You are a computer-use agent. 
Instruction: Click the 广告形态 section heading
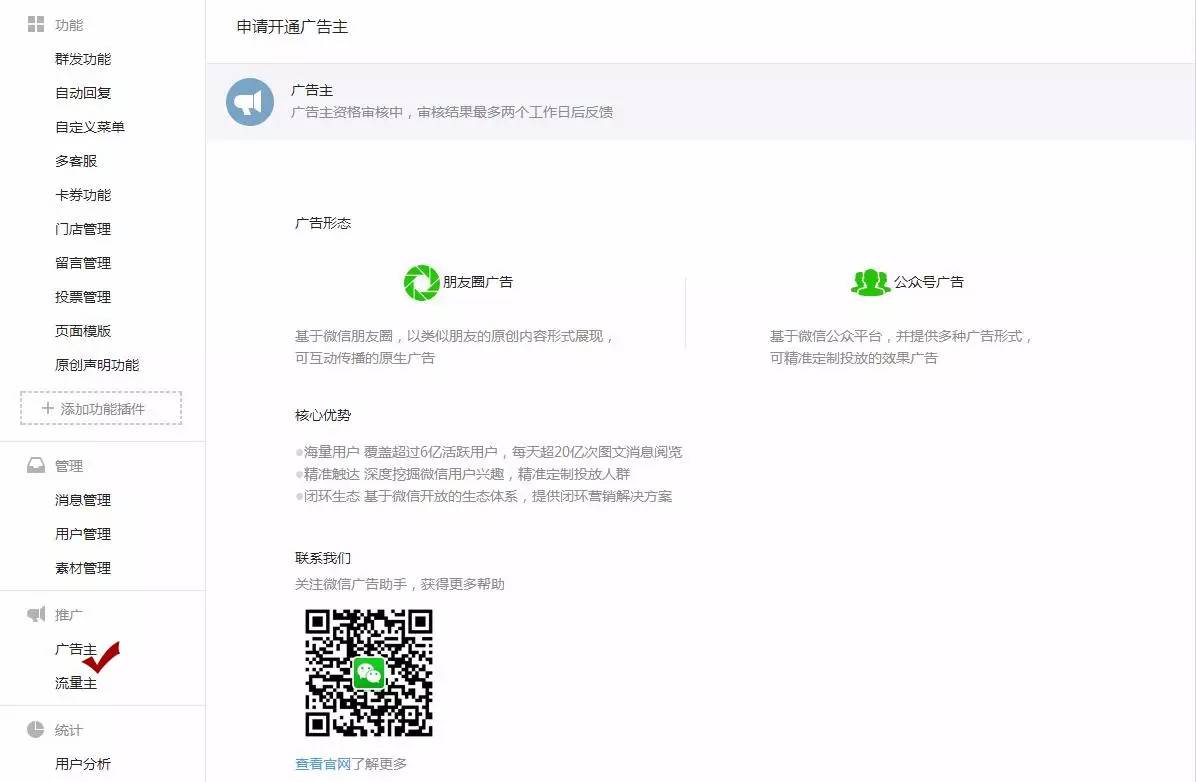coord(323,224)
